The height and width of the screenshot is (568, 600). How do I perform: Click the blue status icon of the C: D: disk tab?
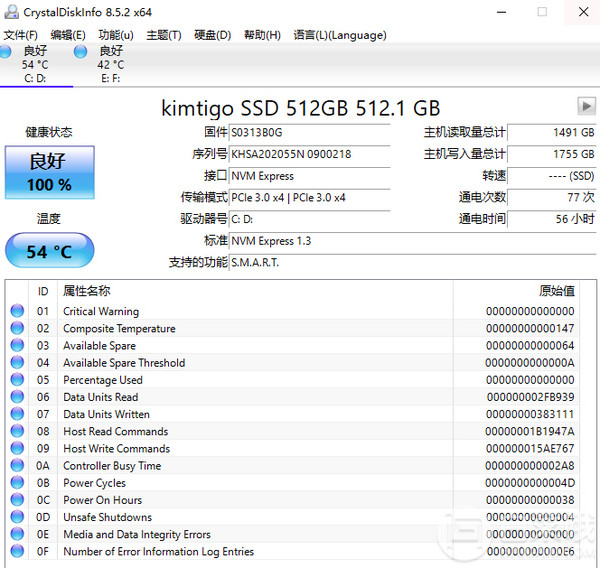pos(5,51)
